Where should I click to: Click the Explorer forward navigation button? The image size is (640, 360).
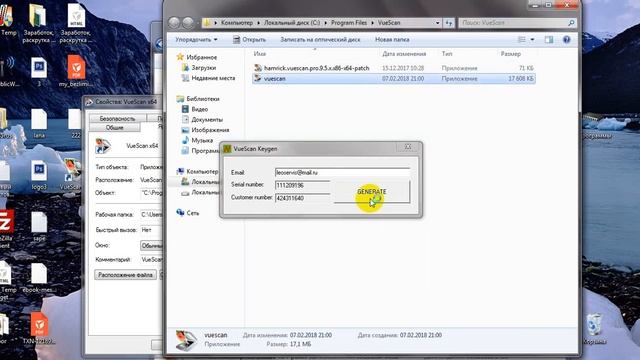coord(188,23)
